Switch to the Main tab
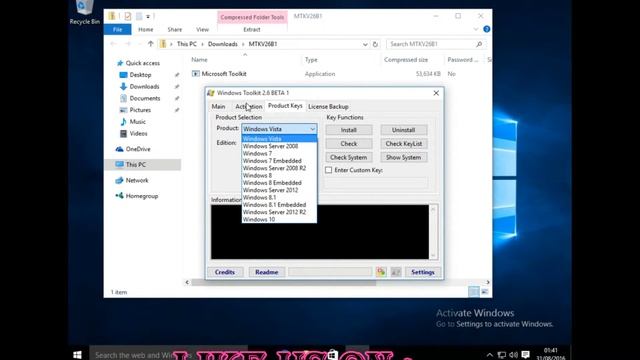The height and width of the screenshot is (360, 640). (218, 107)
